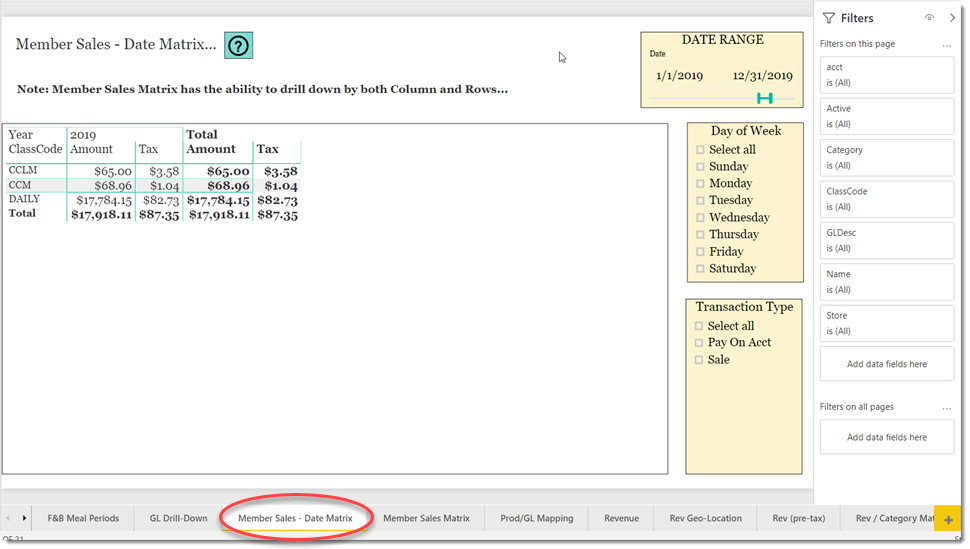The image size is (970, 549).
Task: Click the Total column header
Action: 202,134
